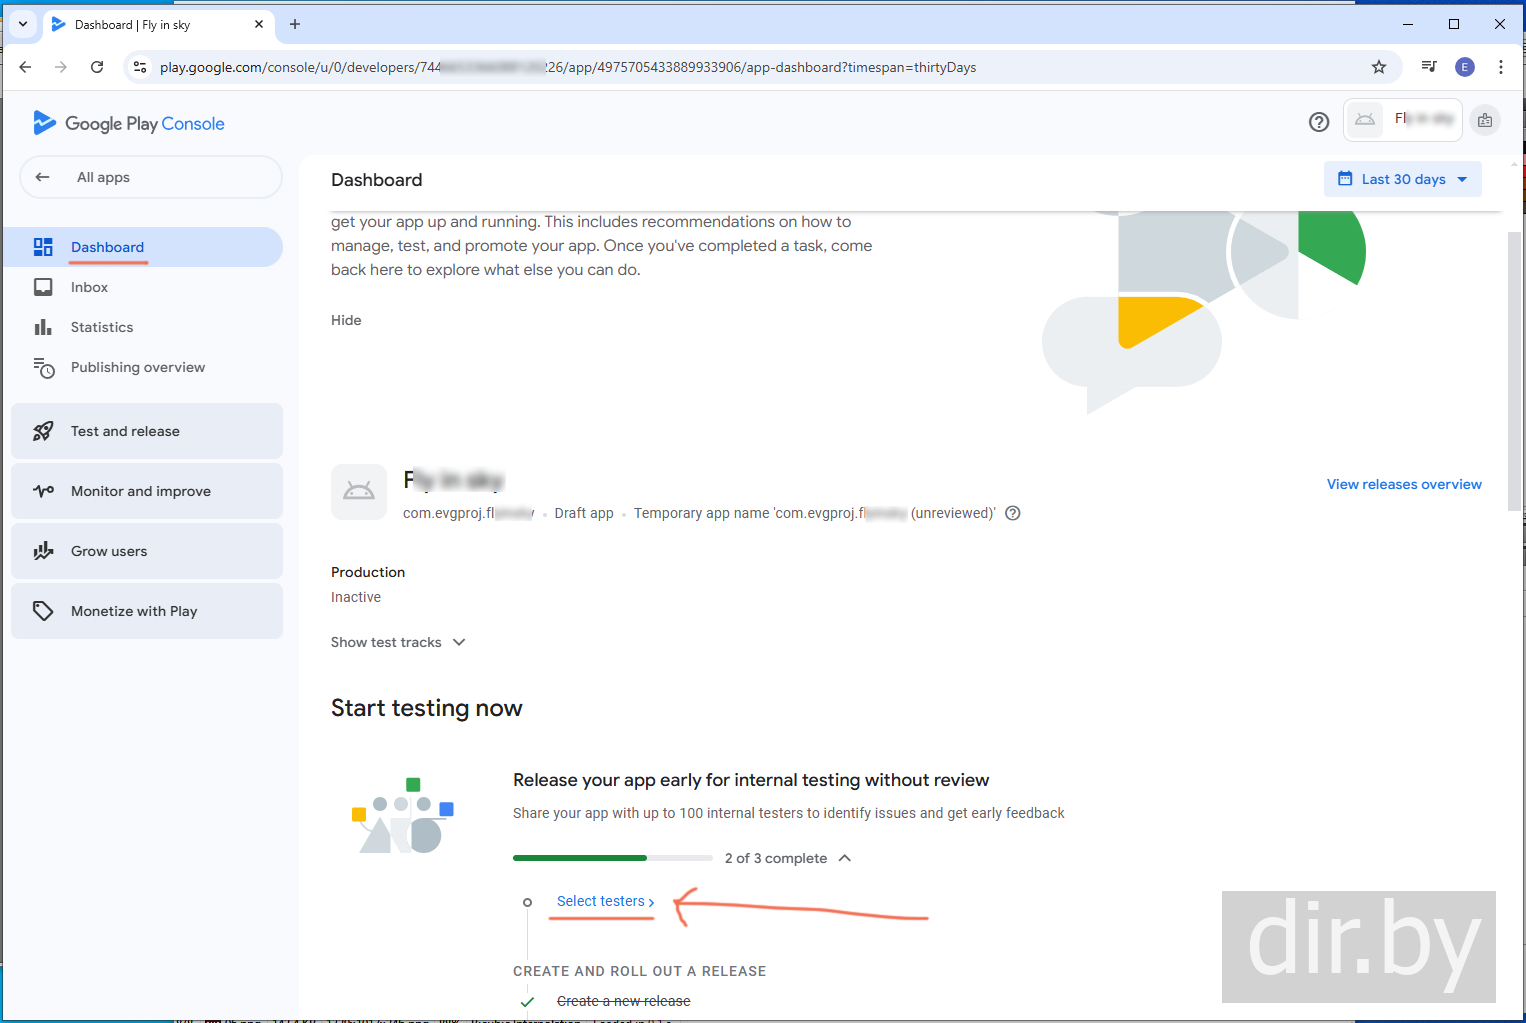
Task: Expand the Grow users section
Action: [147, 551]
